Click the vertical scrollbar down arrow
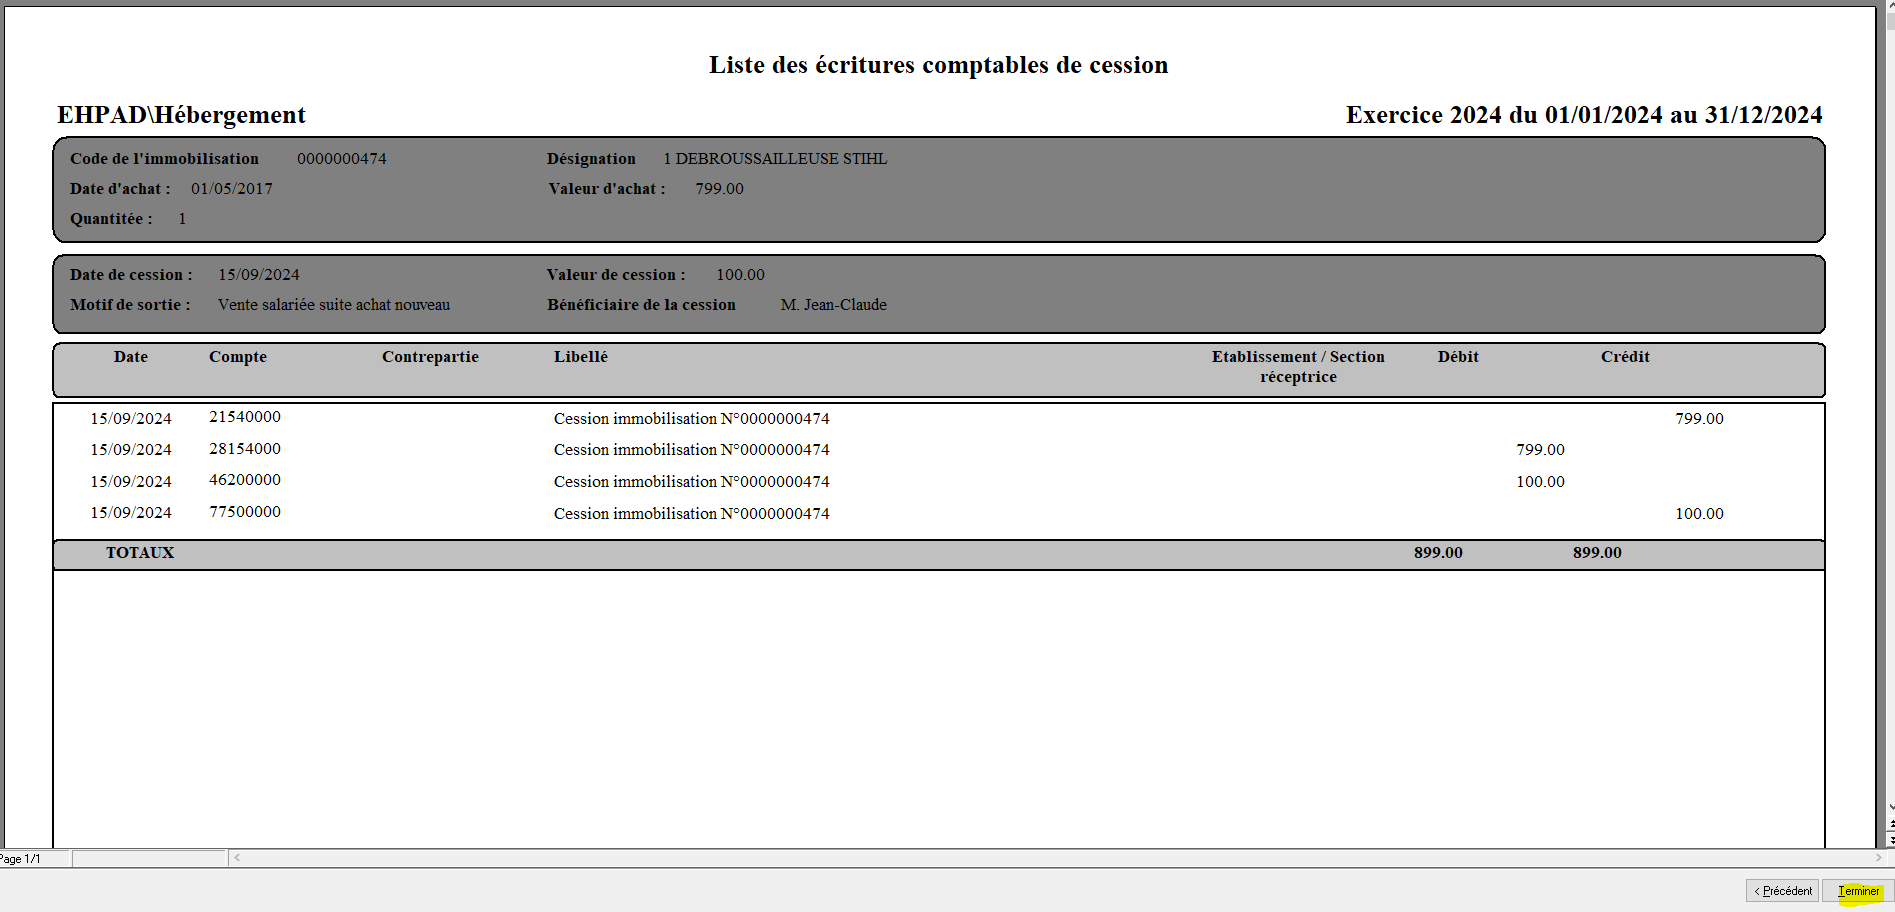This screenshot has height=912, width=1895. pos(1889,808)
